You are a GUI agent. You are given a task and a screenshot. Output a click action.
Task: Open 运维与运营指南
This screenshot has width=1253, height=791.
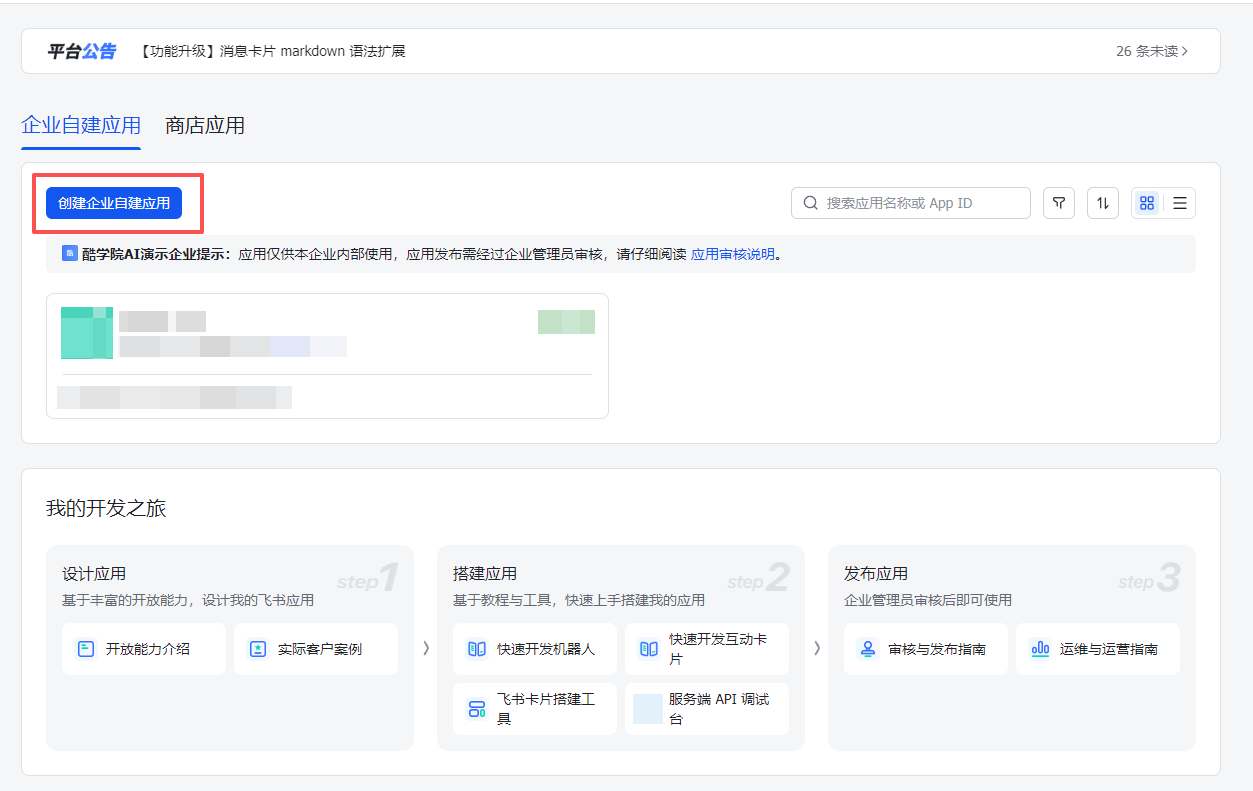pos(1097,649)
